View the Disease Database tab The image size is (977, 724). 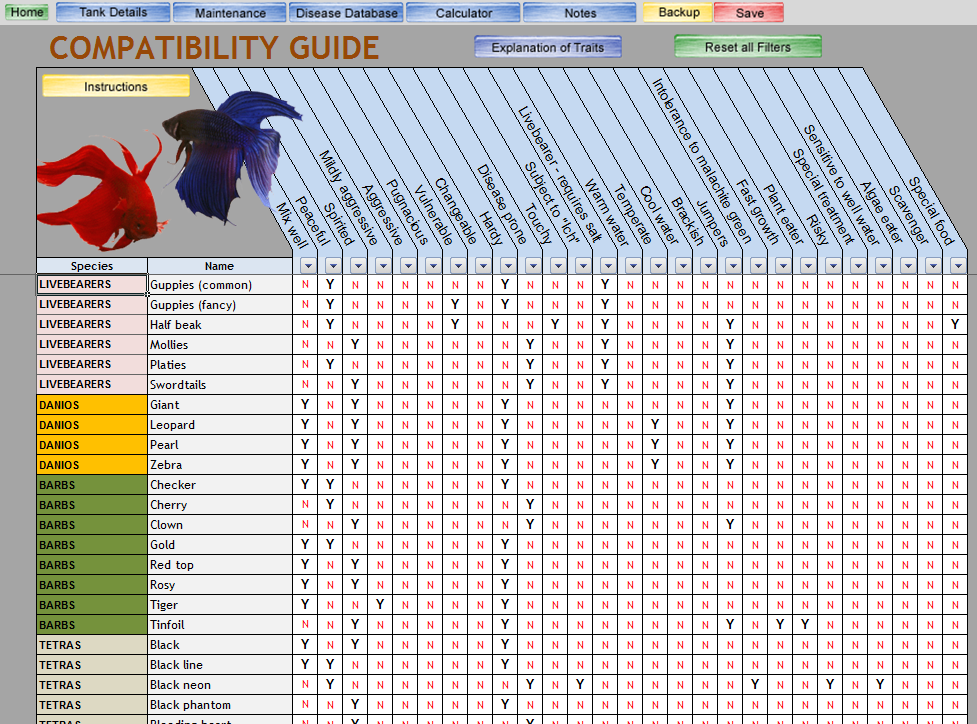(x=346, y=12)
